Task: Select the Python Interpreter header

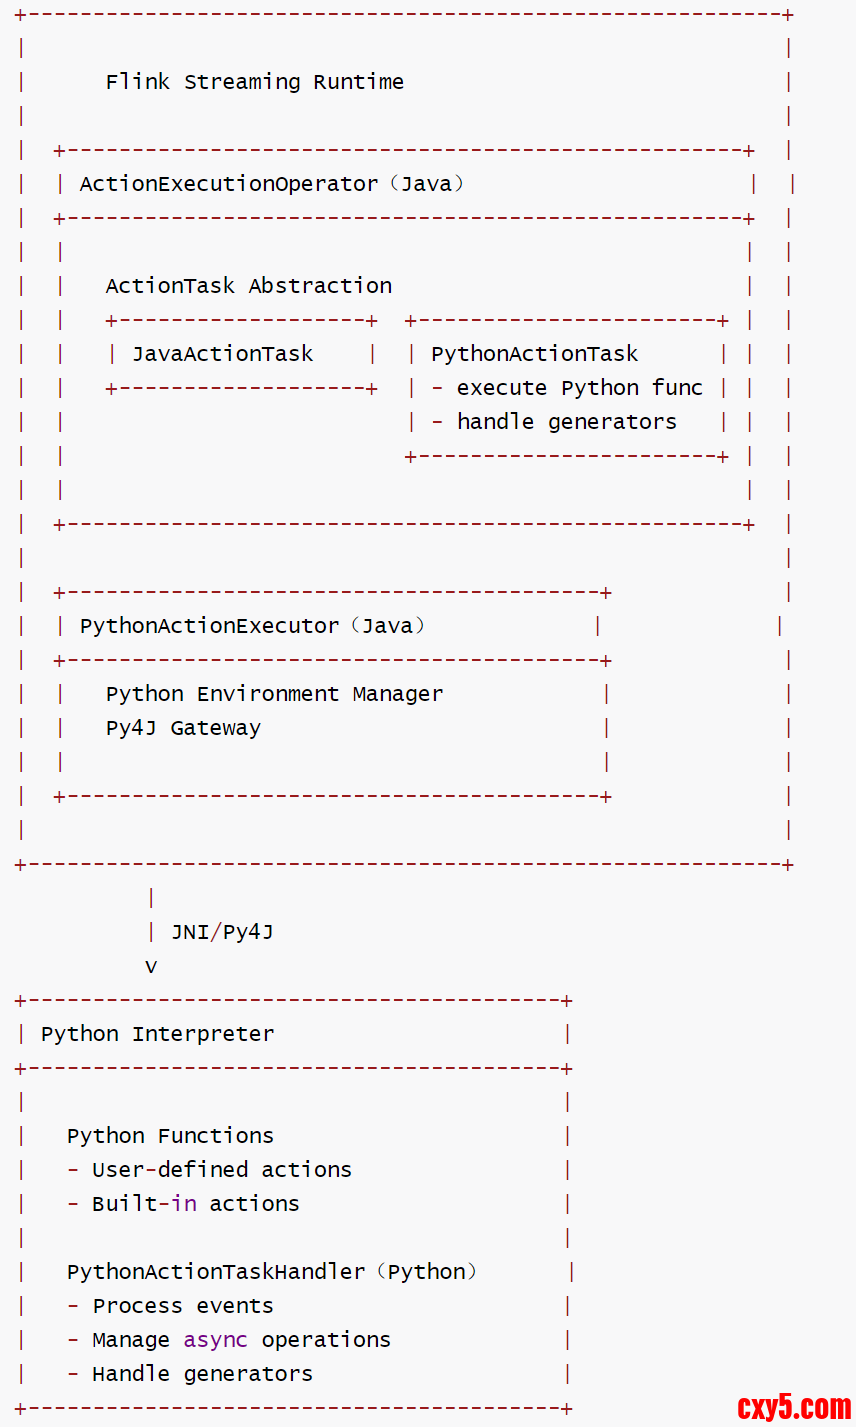Action: [157, 1034]
